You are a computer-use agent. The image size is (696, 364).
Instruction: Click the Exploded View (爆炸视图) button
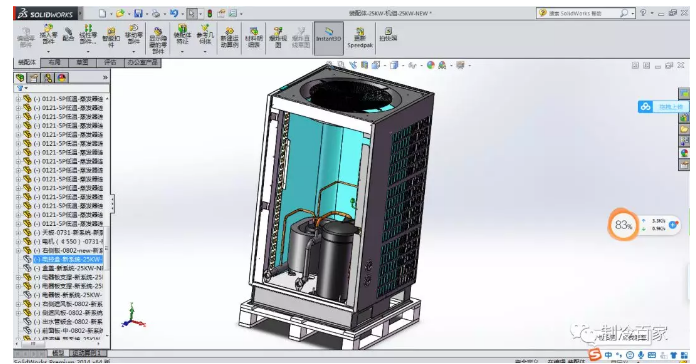[278, 37]
